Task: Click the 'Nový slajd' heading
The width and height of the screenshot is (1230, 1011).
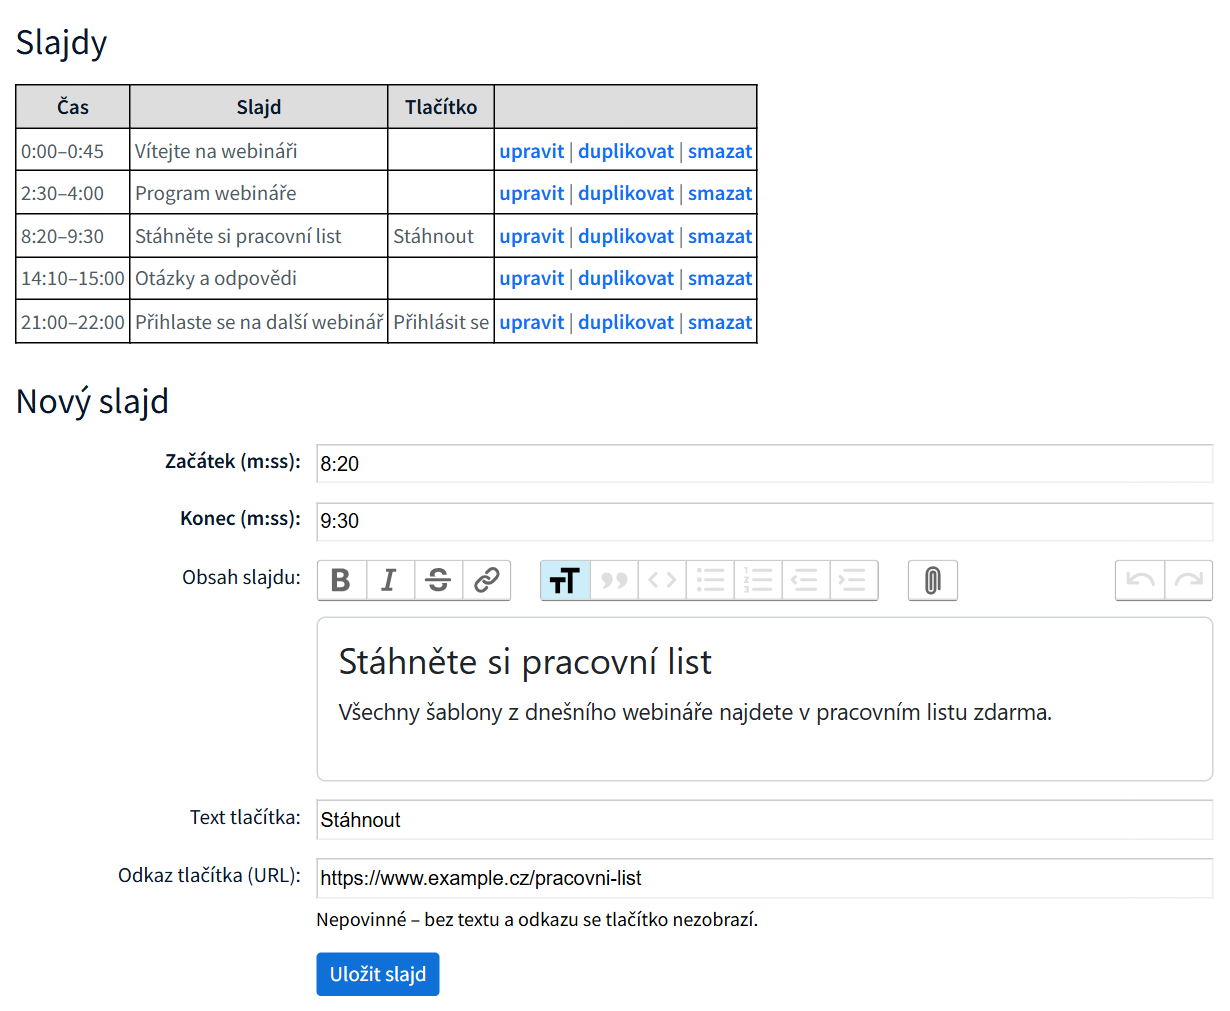Action: [x=92, y=401]
